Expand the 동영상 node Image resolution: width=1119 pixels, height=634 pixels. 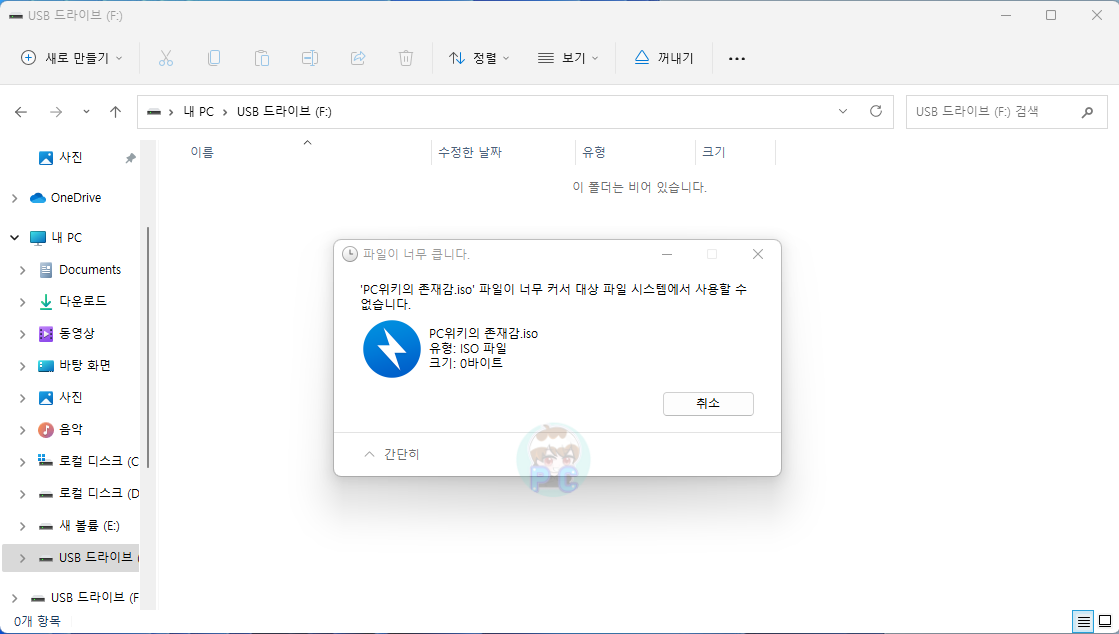click(x=23, y=334)
